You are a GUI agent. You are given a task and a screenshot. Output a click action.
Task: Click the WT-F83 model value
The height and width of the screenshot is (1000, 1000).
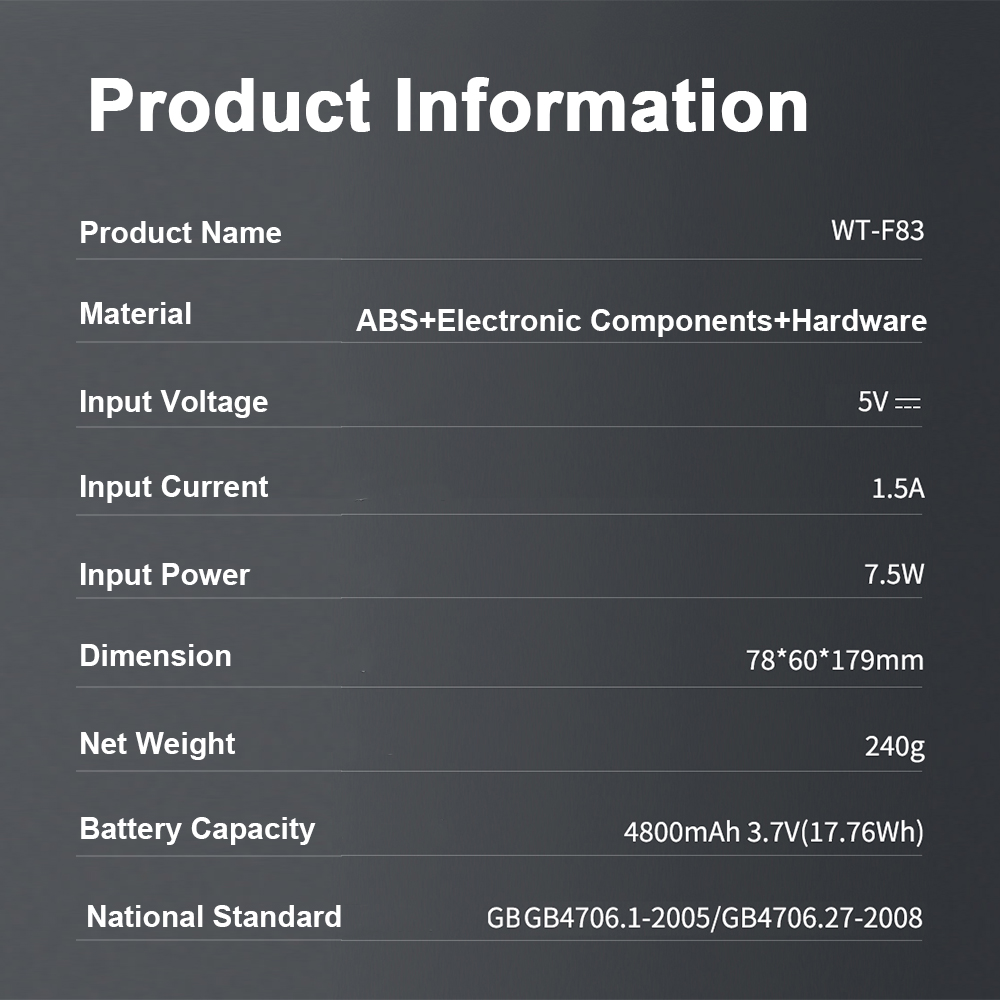click(877, 231)
